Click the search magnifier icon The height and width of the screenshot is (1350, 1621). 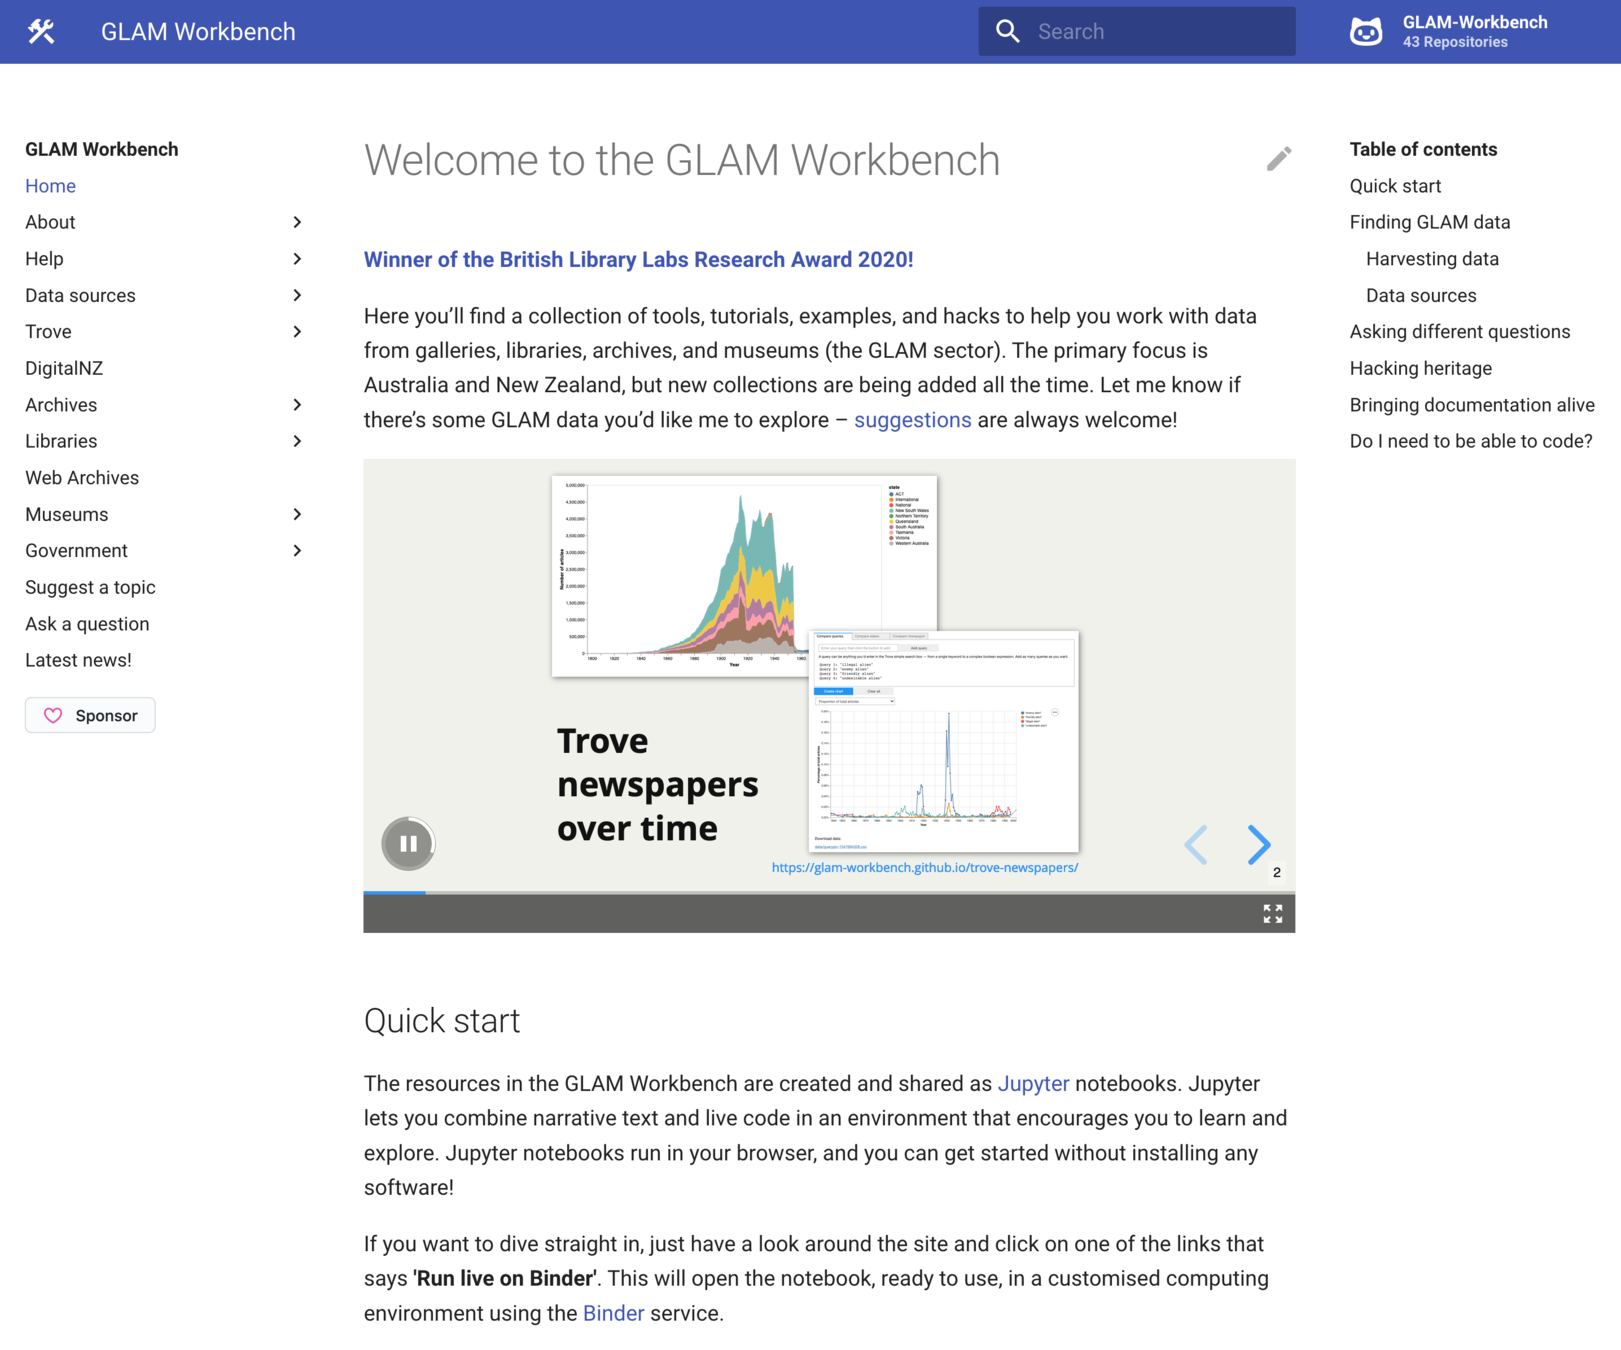click(x=1008, y=32)
